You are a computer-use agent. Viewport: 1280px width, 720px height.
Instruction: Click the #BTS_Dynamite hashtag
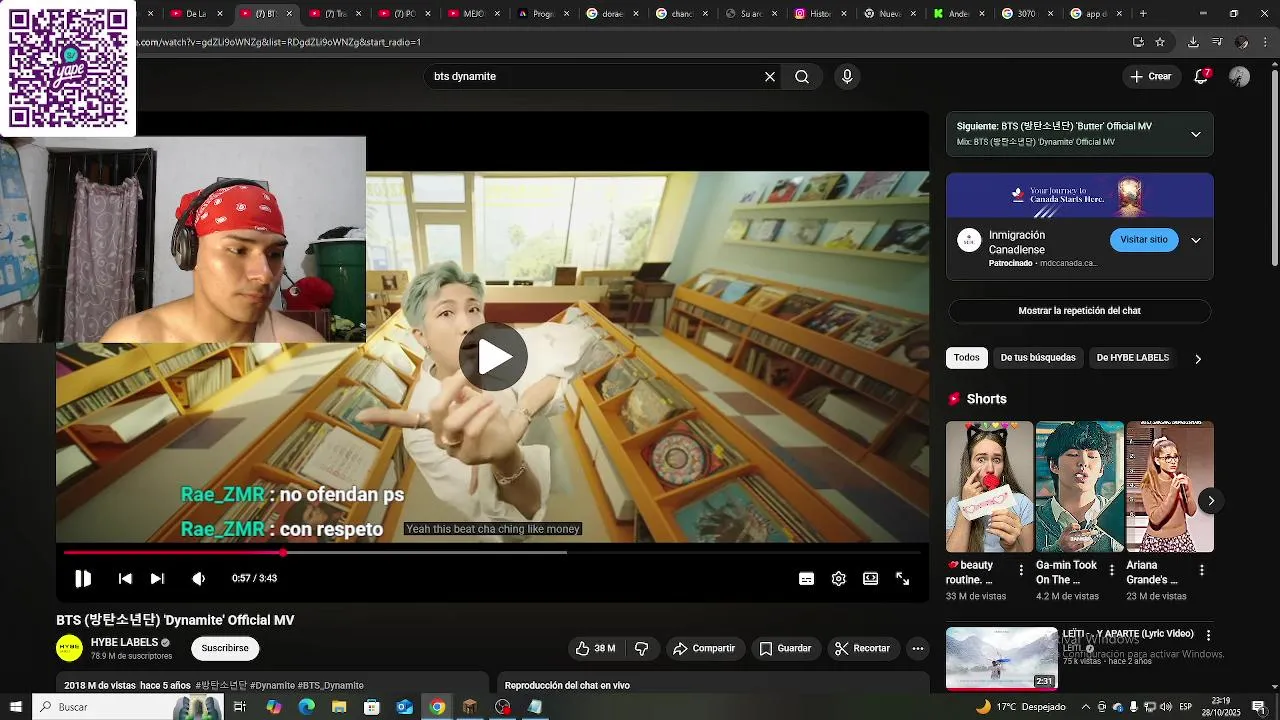[x=330, y=685]
